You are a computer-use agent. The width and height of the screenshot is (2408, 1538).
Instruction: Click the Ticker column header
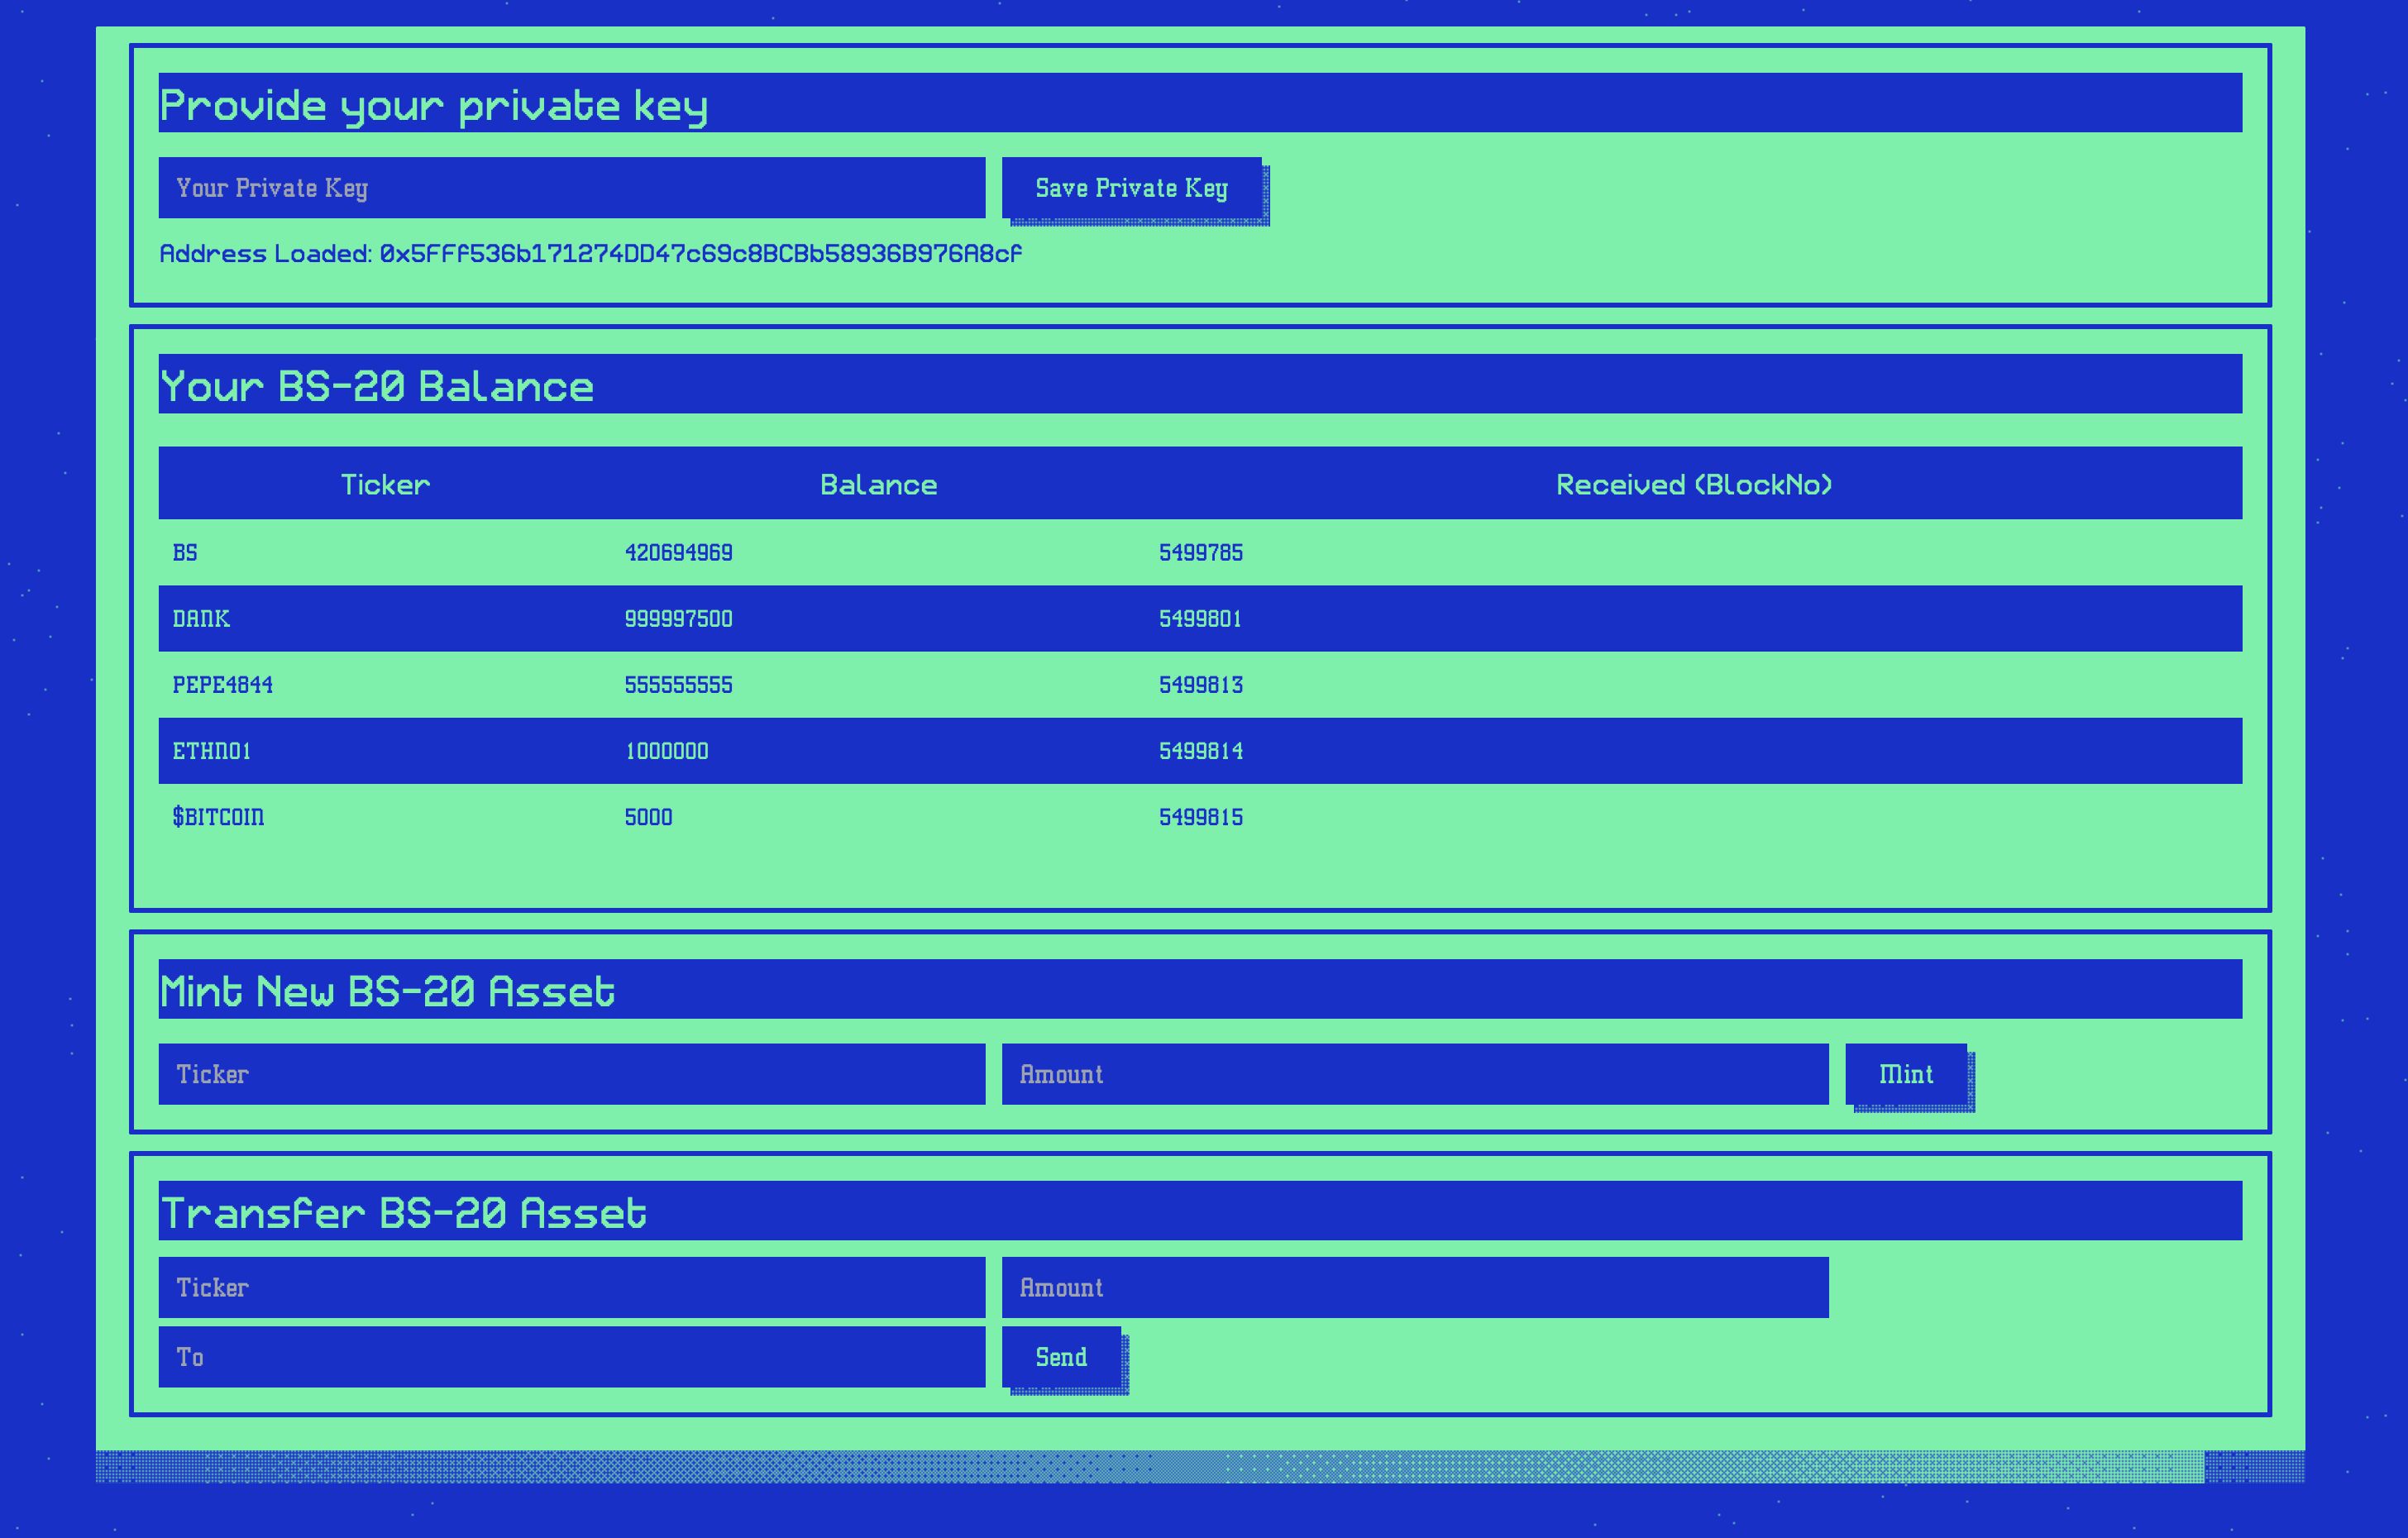click(x=385, y=484)
